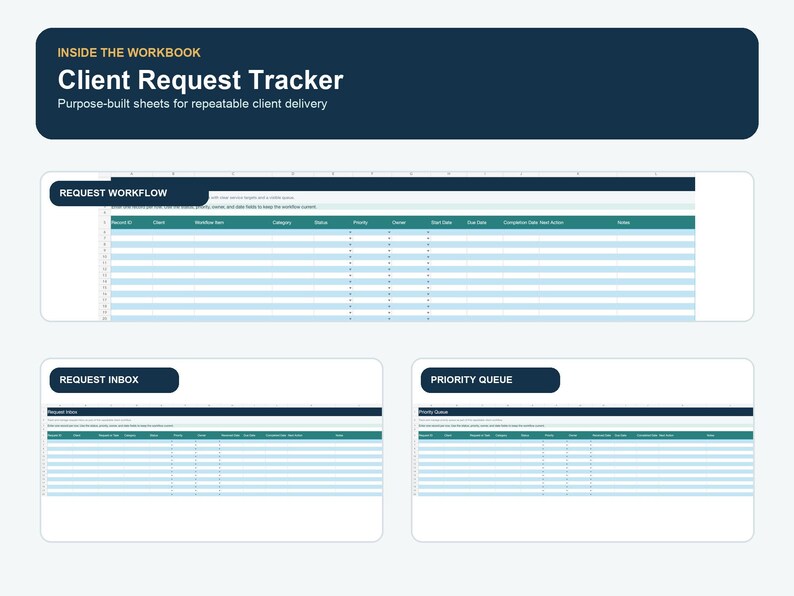The width and height of the screenshot is (794, 596).
Task: Click the "Request Inbox" title cell in its sheet
Action: point(62,412)
